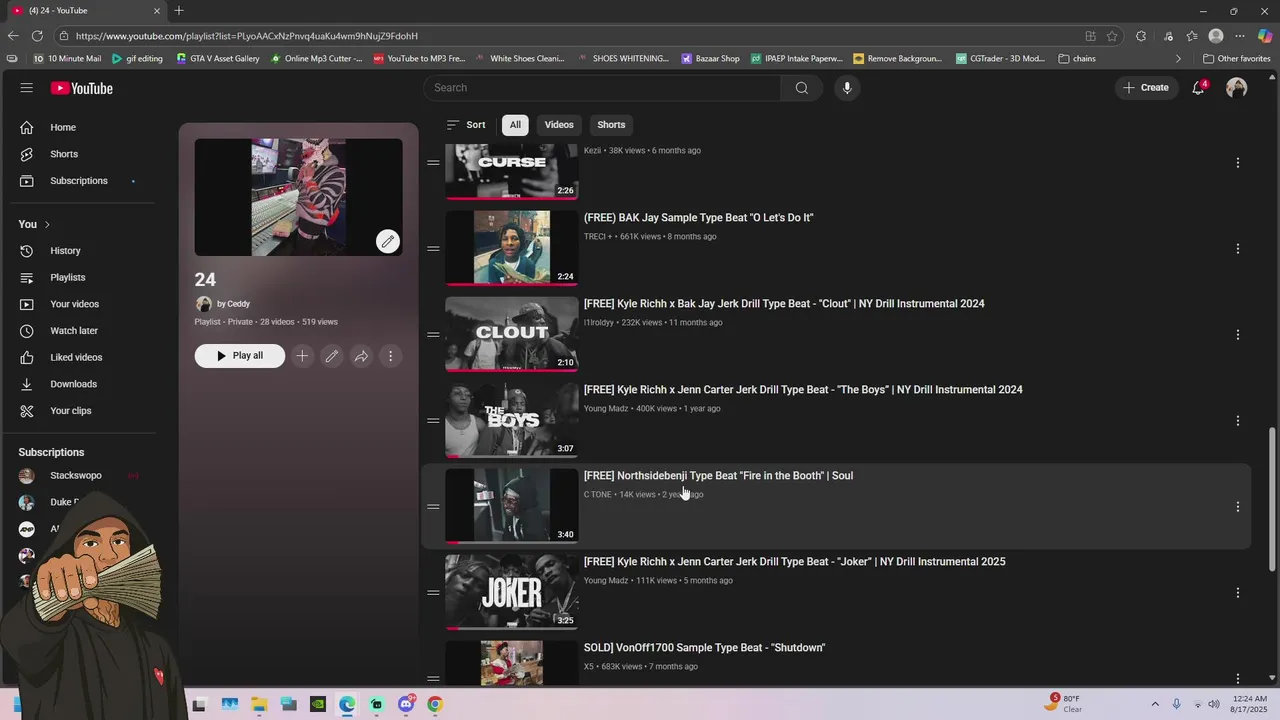Select the All filter chip

[515, 125]
